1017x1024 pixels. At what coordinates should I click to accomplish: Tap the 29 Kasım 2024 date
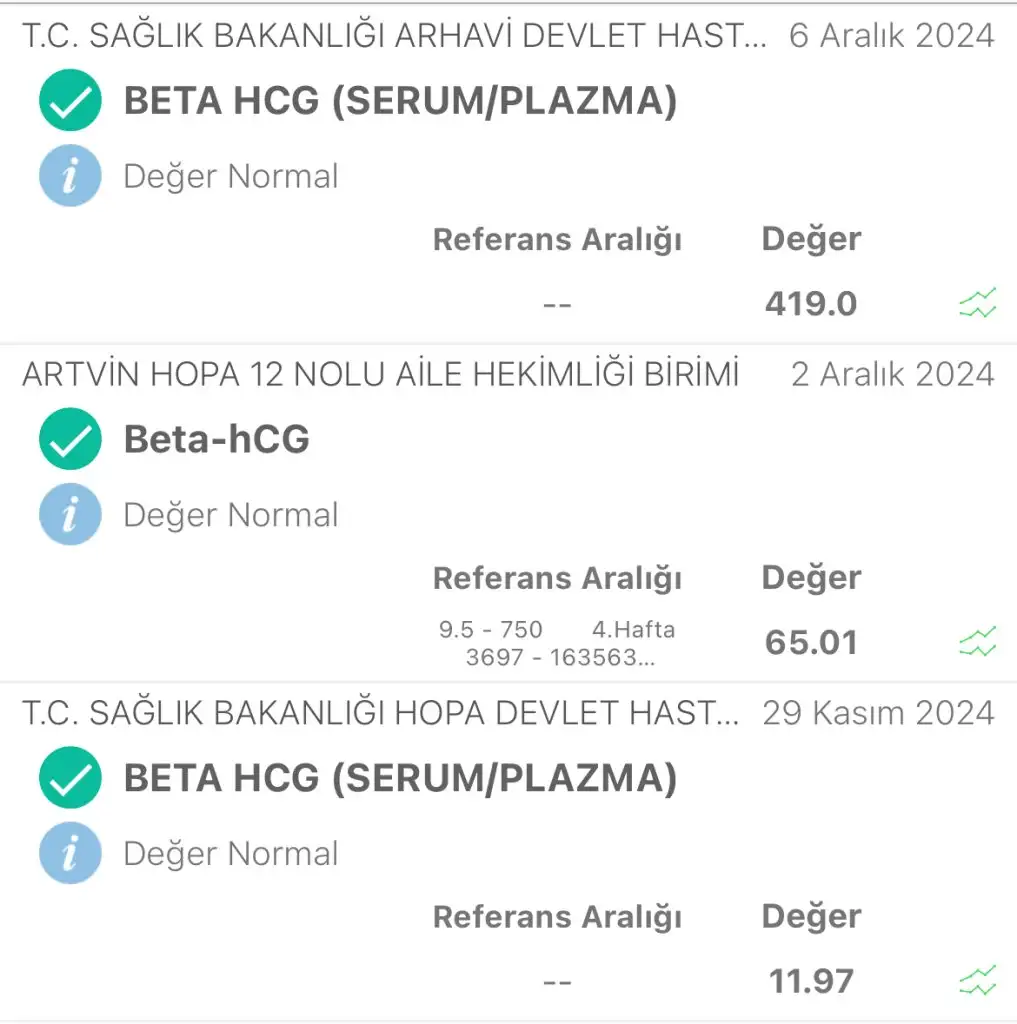[878, 713]
